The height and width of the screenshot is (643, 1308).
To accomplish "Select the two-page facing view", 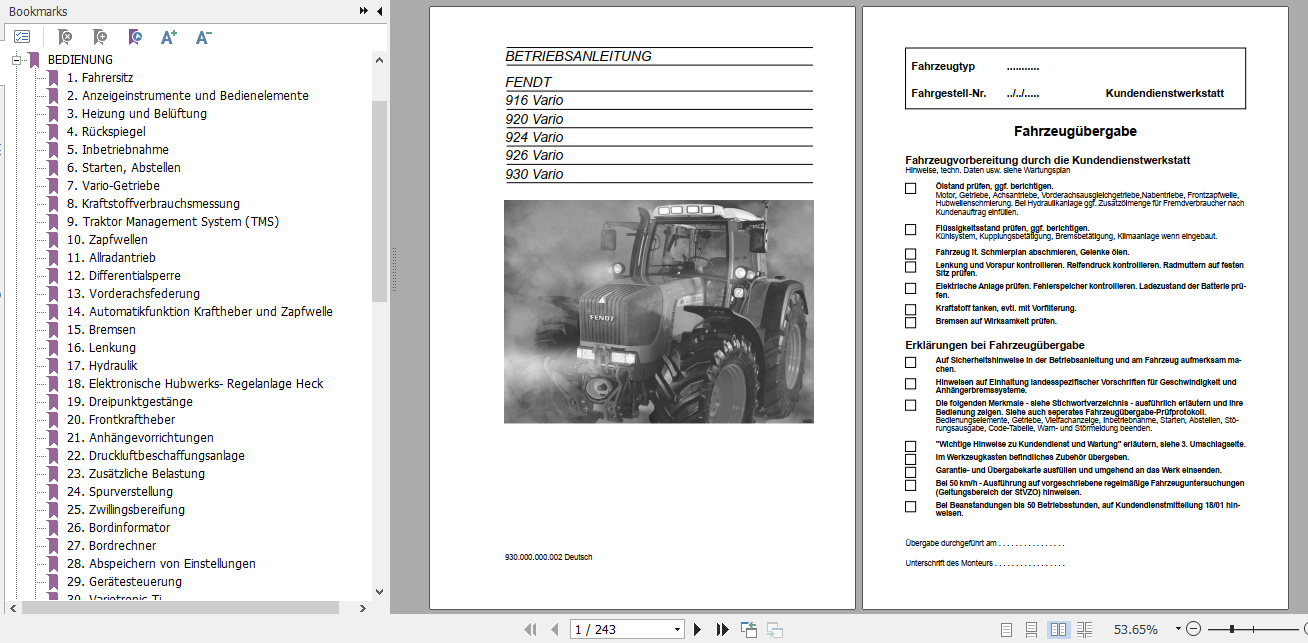I will pos(1058,629).
